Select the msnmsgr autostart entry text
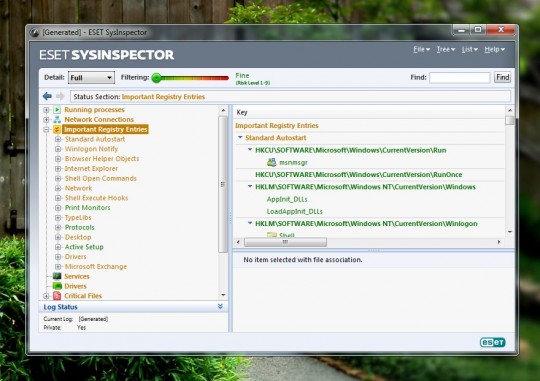Image resolution: width=540 pixels, height=381 pixels. 293,162
